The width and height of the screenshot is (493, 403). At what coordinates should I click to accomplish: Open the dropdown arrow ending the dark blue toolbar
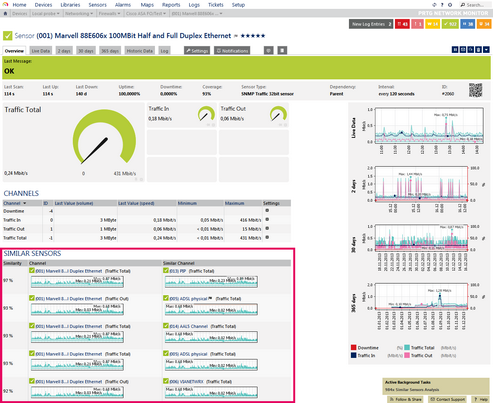pos(486,50)
